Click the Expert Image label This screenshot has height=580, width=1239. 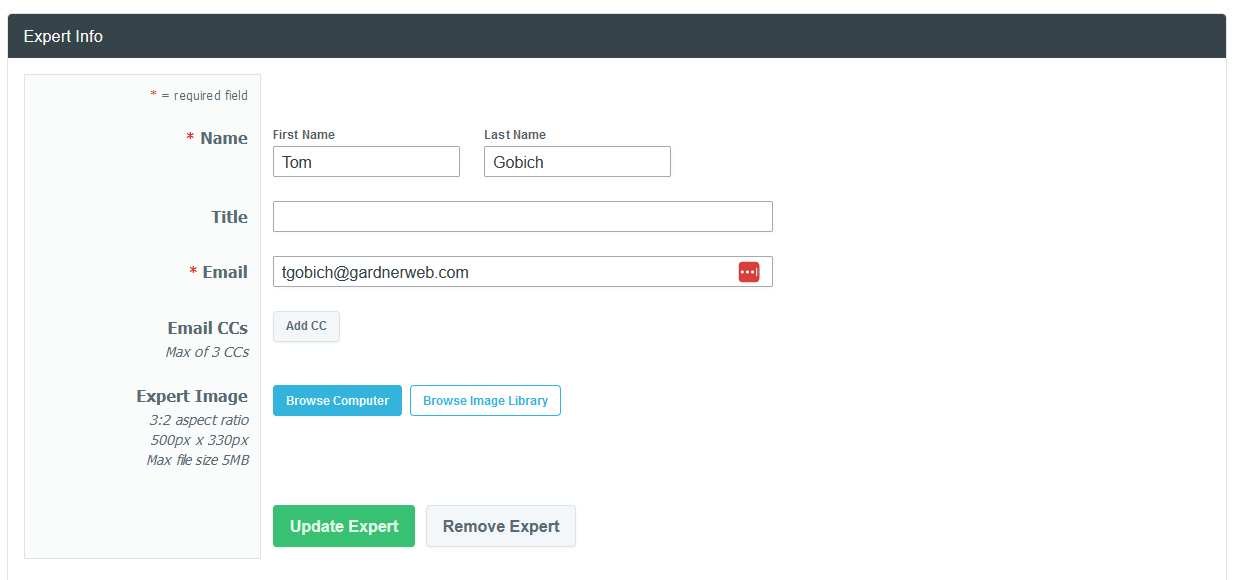[192, 396]
